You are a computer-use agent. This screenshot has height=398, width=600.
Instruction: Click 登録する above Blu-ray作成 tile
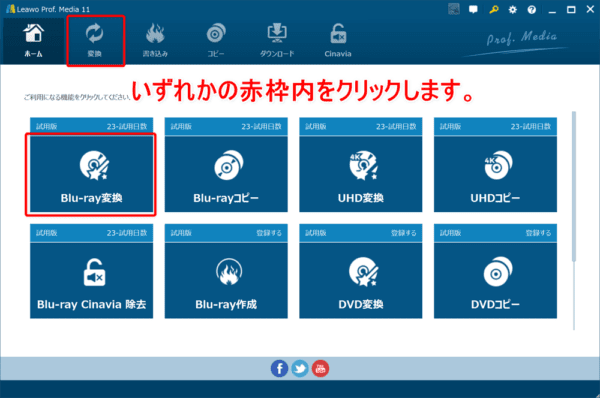[269, 233]
